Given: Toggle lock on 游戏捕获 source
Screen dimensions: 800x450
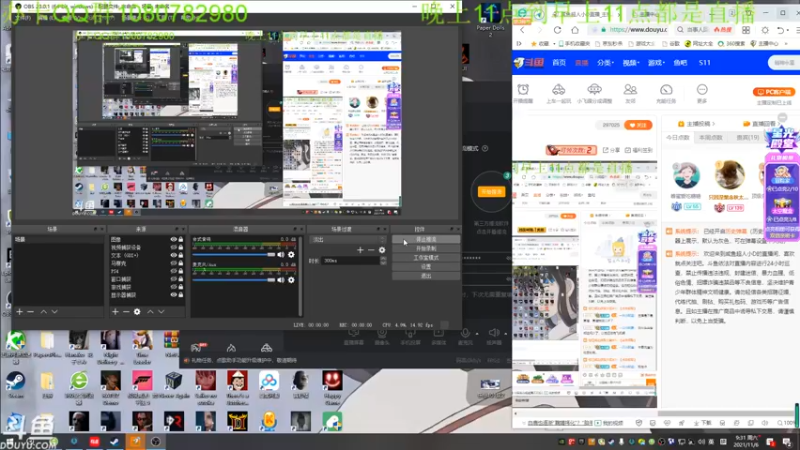Looking at the screenshot, I should pyautogui.click(x=181, y=287).
